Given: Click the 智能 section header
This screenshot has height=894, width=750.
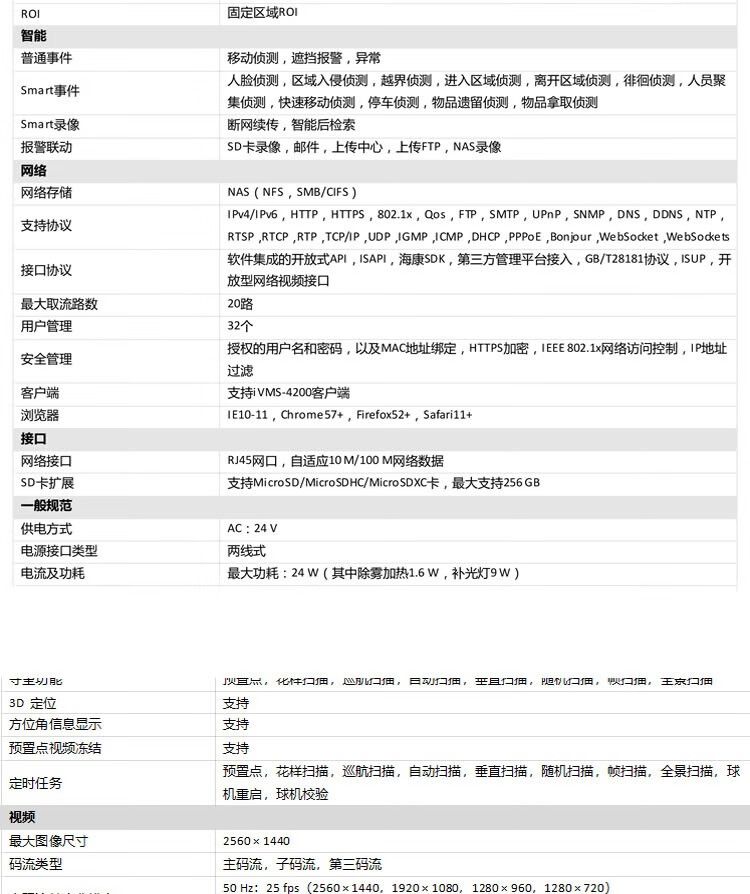Looking at the screenshot, I should tap(34, 36).
